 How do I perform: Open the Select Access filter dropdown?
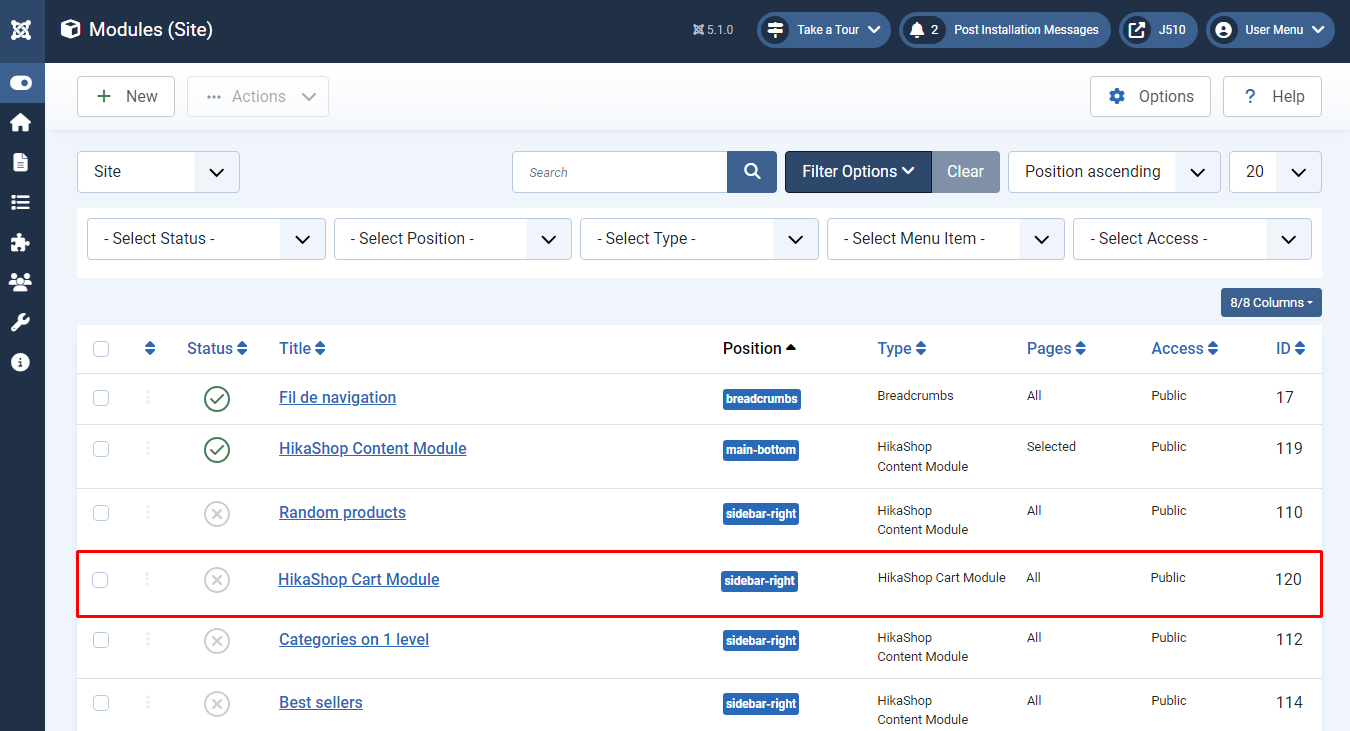[x=1192, y=239]
